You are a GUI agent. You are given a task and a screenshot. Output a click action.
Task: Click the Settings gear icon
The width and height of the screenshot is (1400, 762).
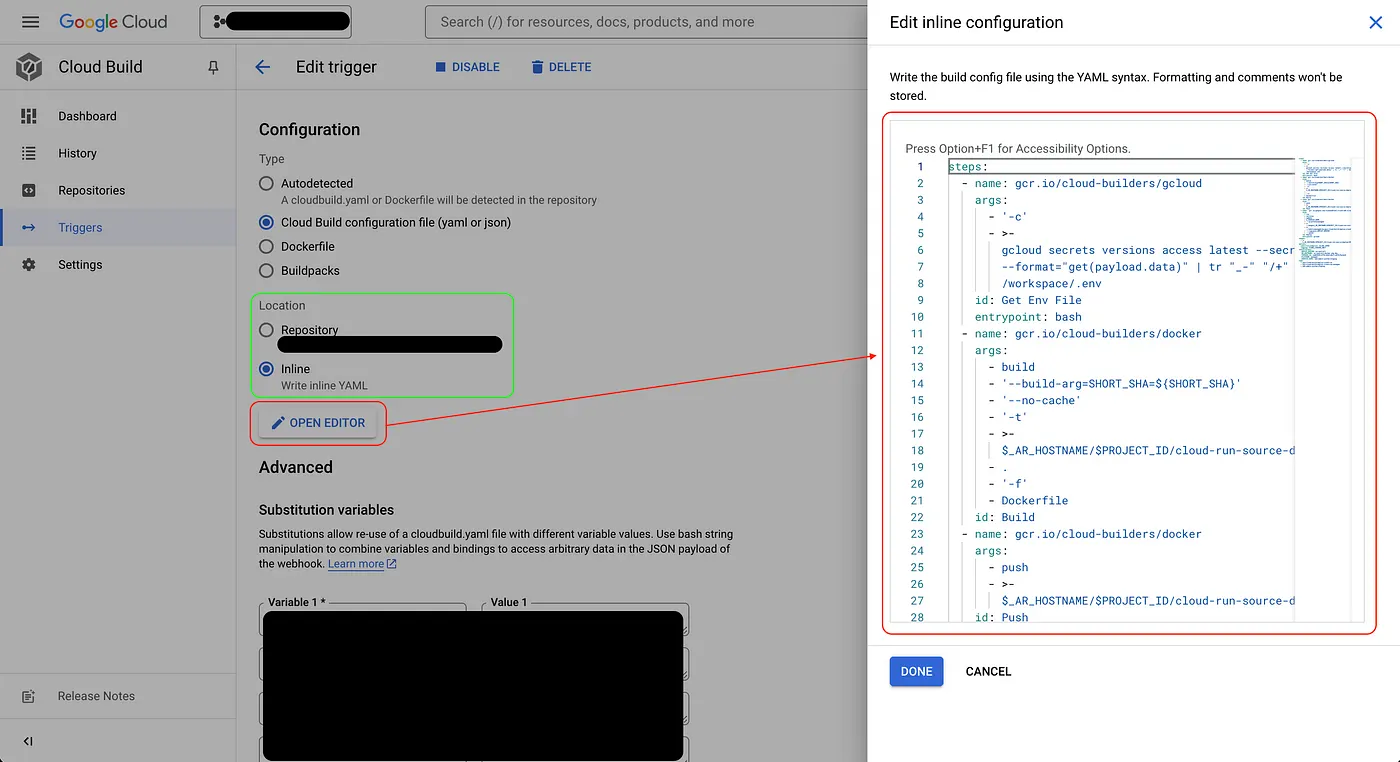[29, 264]
